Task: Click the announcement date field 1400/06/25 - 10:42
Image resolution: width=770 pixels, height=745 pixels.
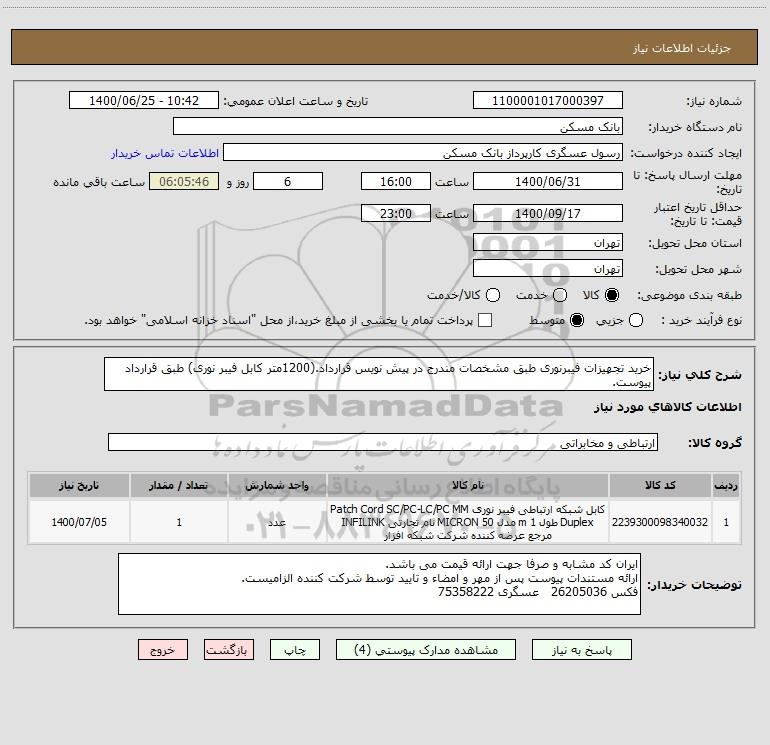Action: click(x=144, y=101)
